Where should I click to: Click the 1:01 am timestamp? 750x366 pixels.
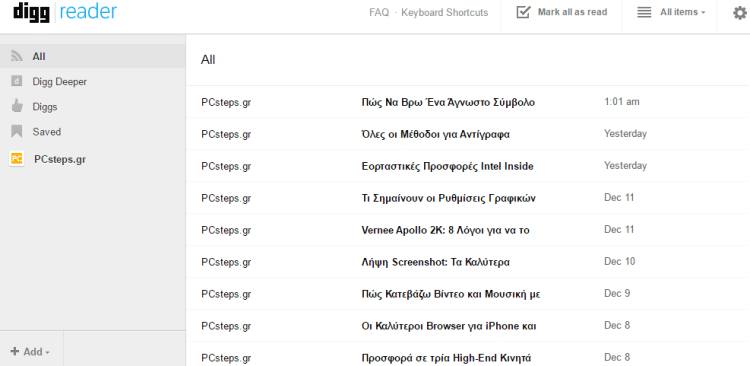[x=622, y=102]
